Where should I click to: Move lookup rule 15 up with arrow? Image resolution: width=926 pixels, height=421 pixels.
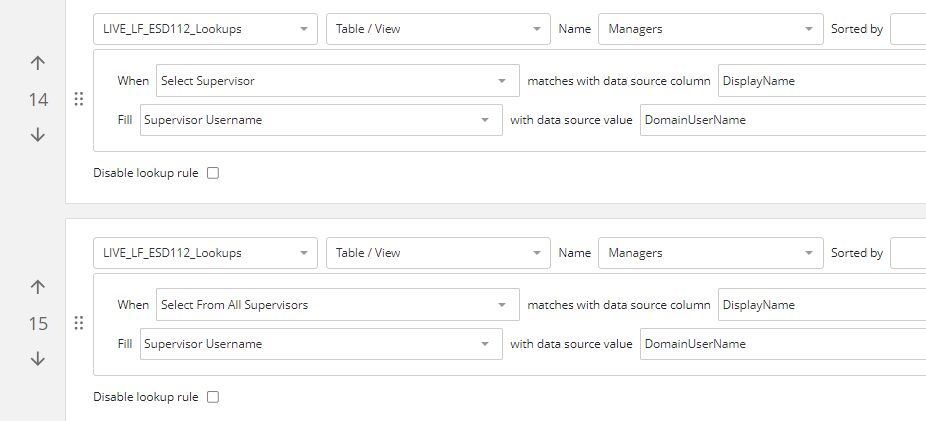point(38,287)
